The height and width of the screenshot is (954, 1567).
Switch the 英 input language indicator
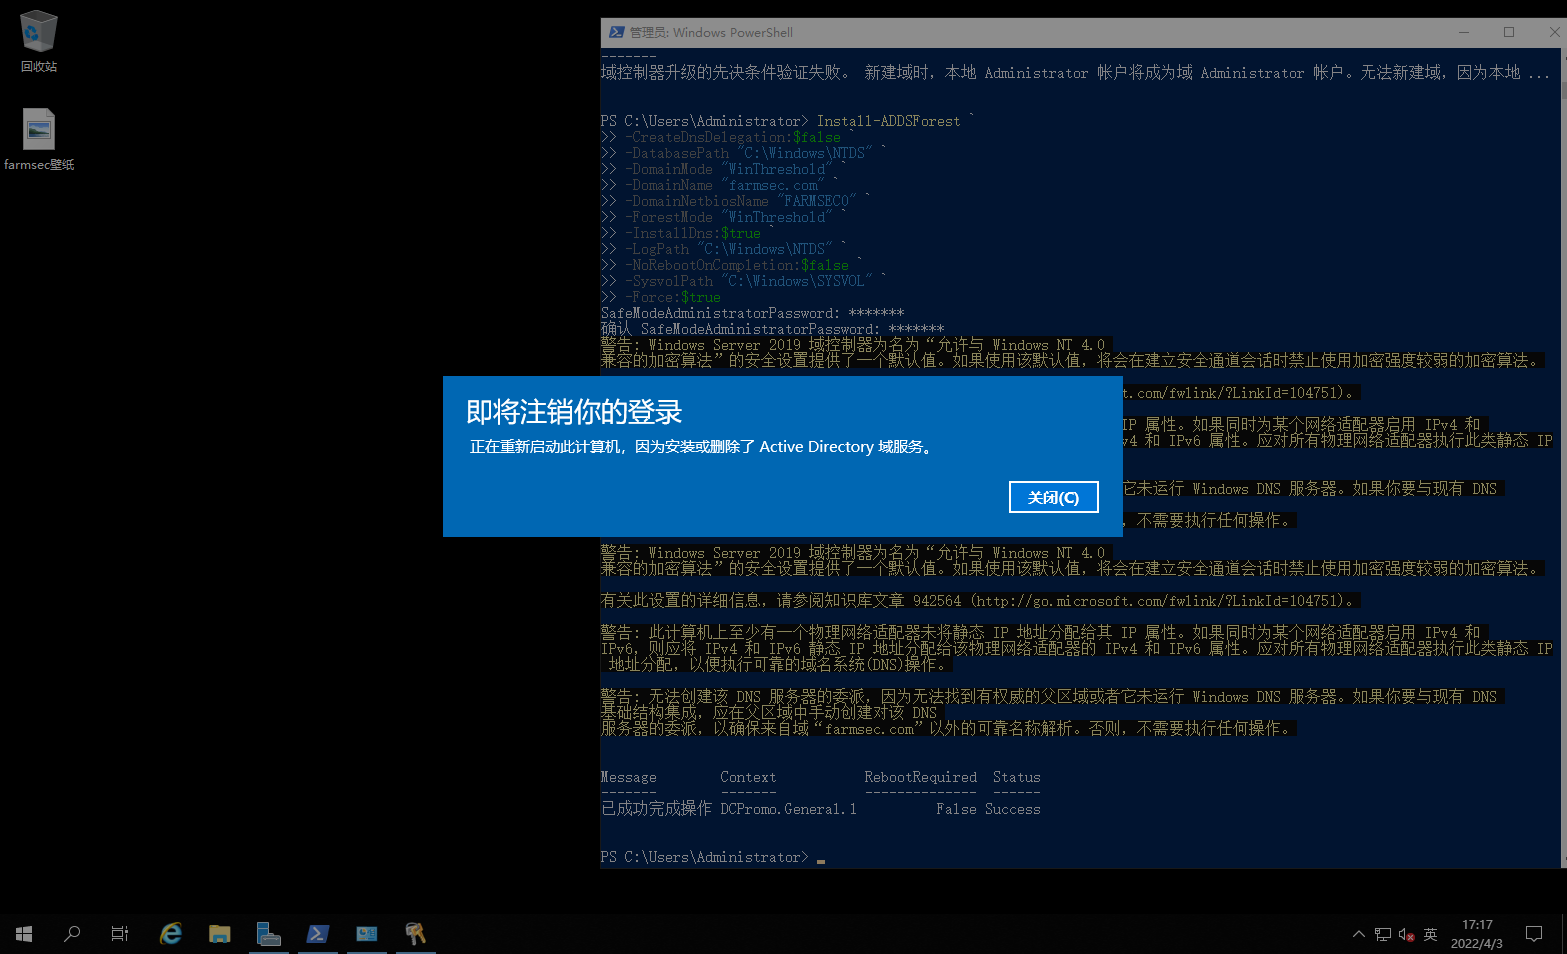(1430, 934)
